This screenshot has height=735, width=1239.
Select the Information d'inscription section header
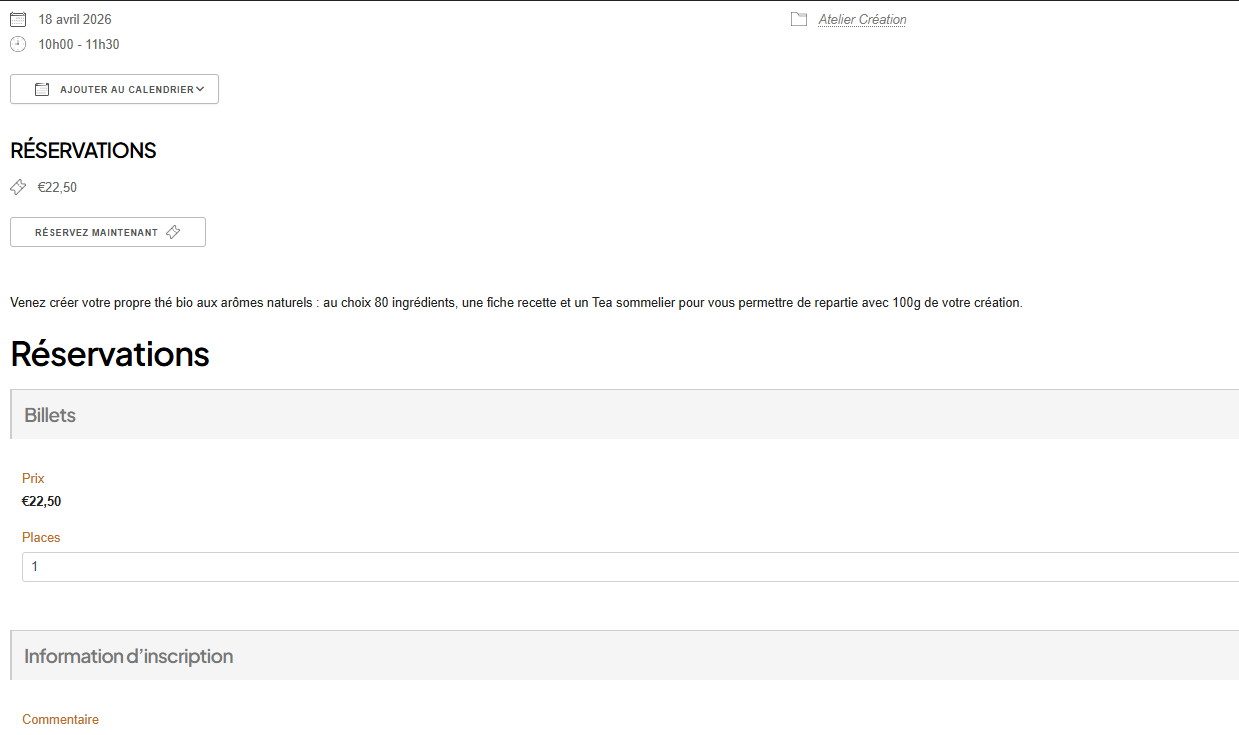coord(128,656)
